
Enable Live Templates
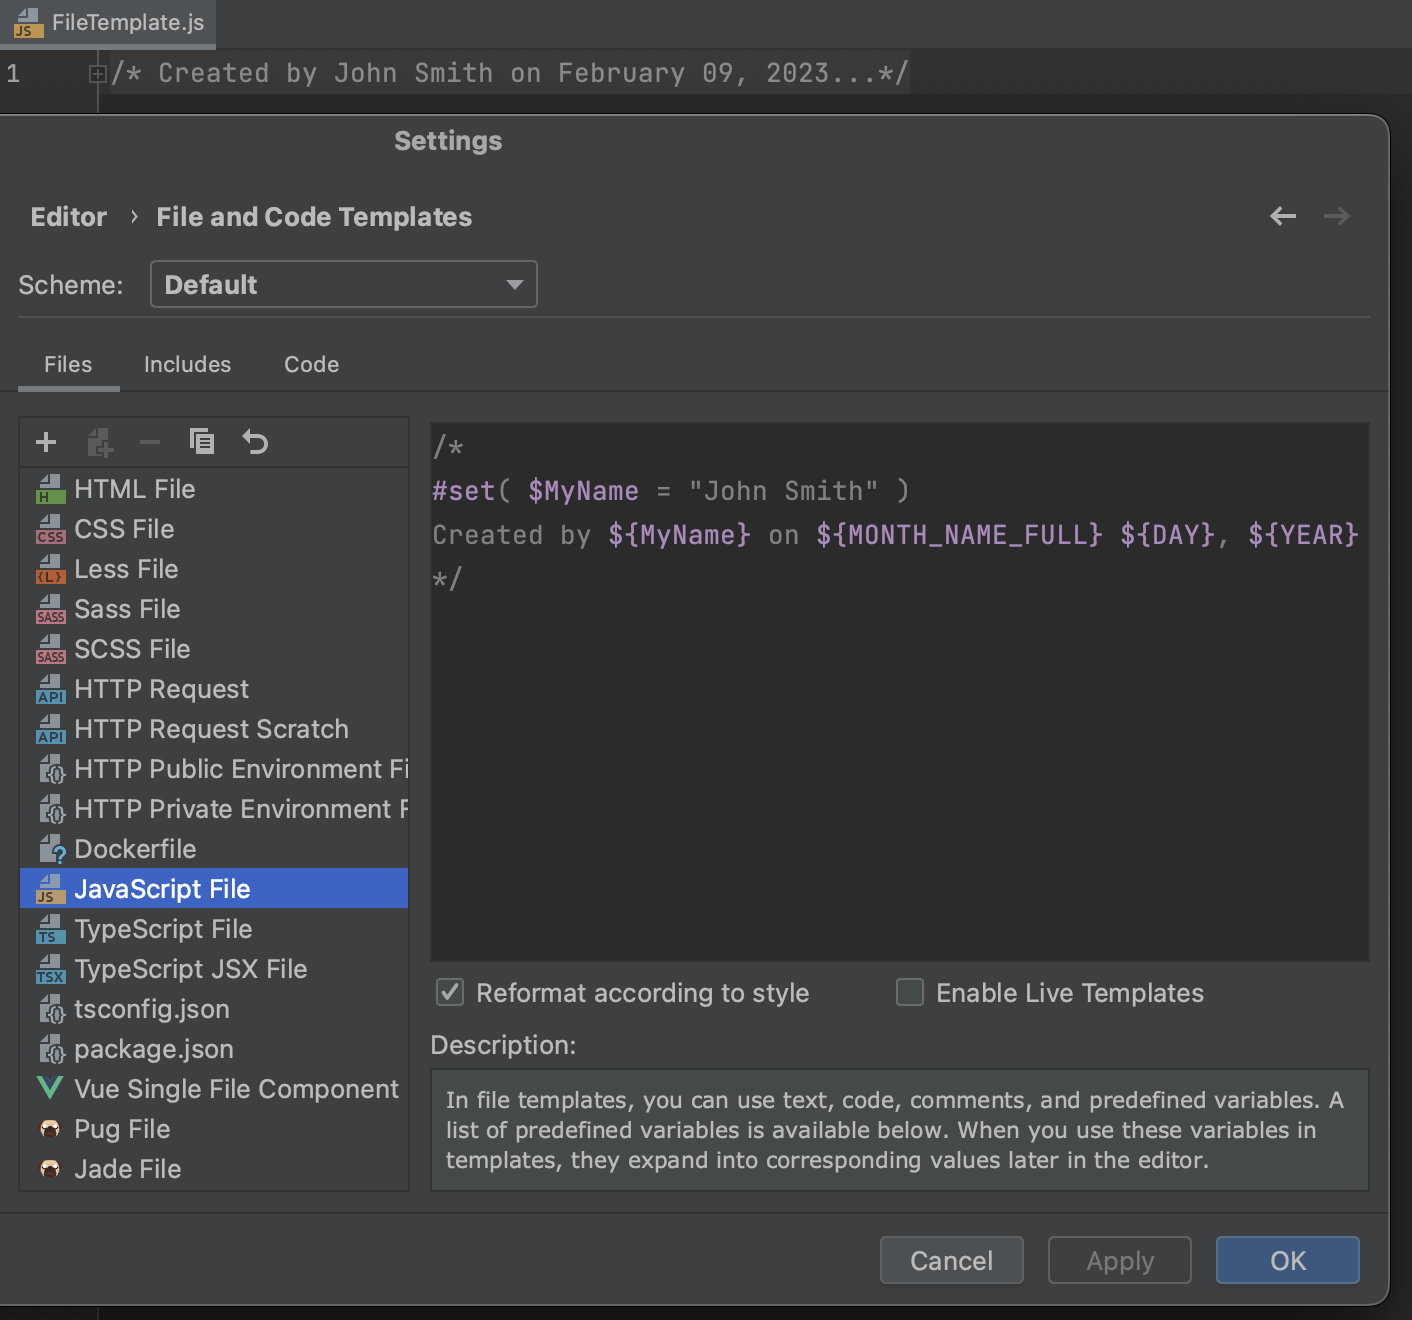(909, 992)
